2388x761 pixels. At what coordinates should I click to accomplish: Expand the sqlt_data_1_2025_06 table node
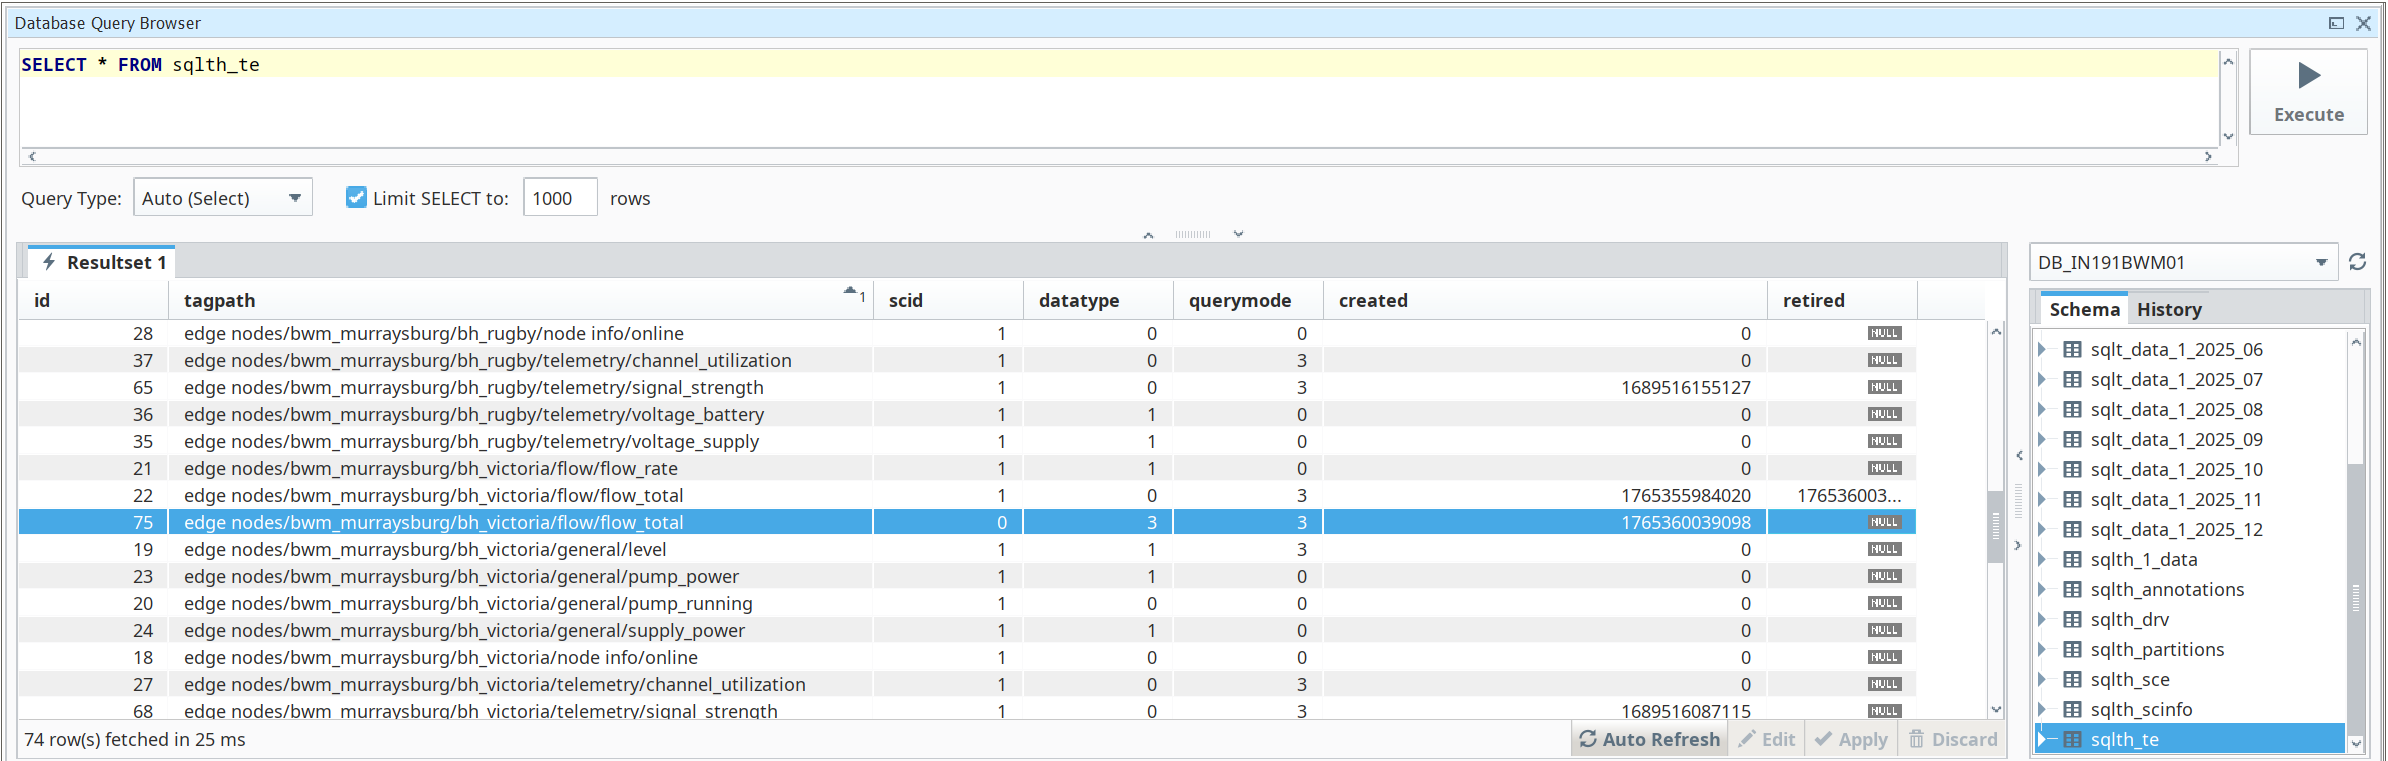tap(2042, 349)
